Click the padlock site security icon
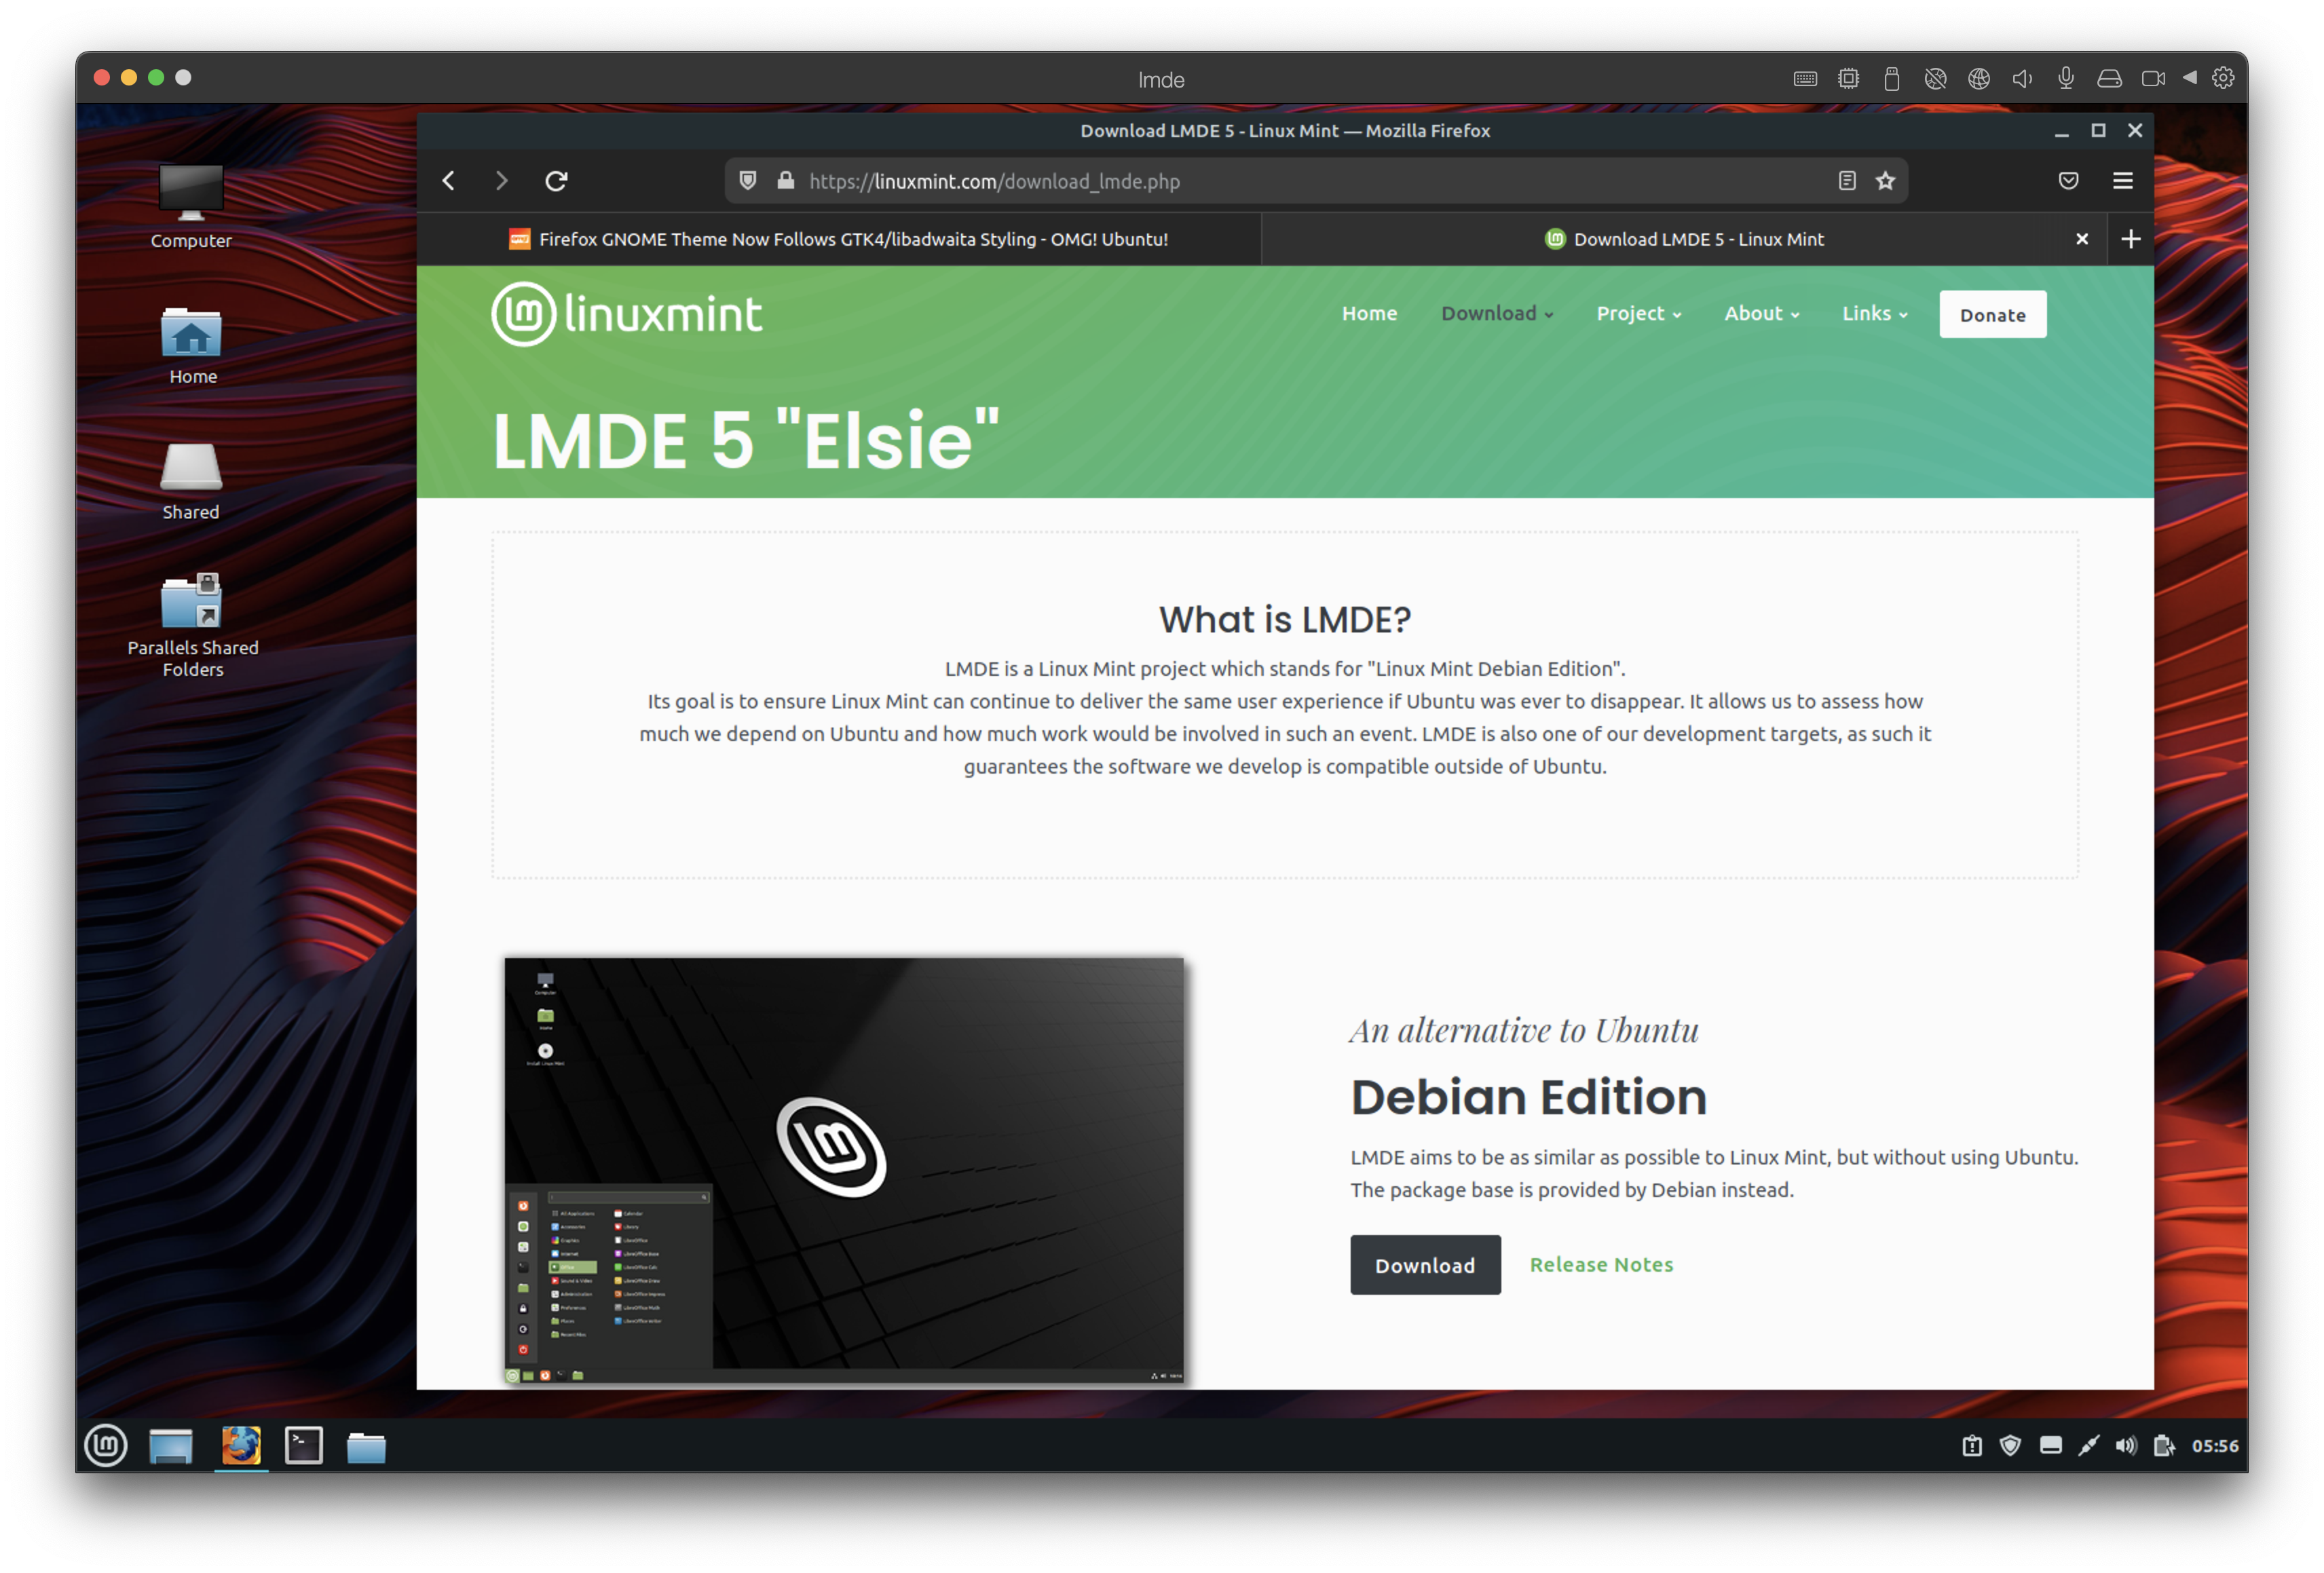The height and width of the screenshot is (1573, 2324). pos(786,181)
